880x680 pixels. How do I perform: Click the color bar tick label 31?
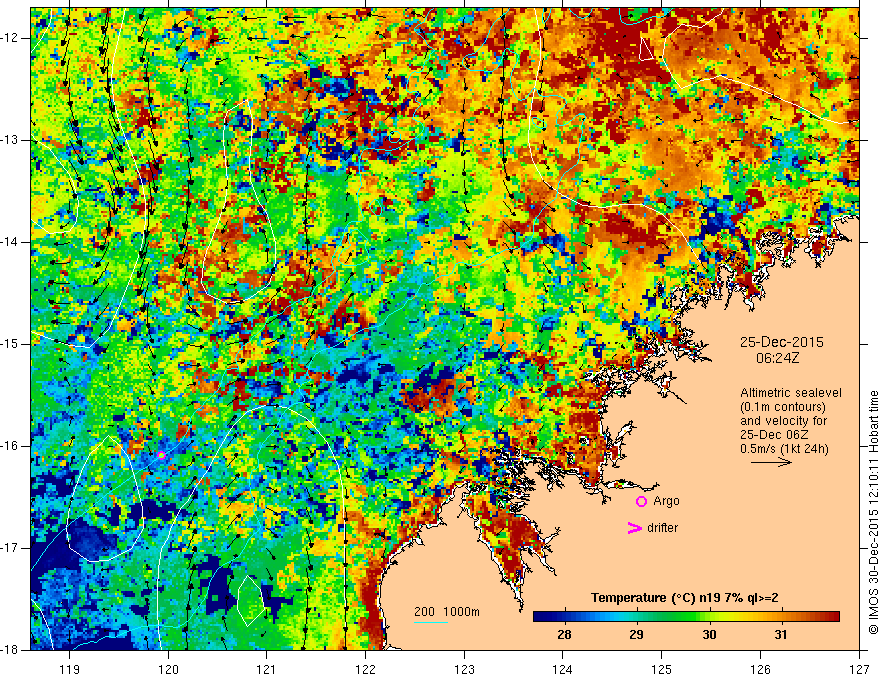pyautogui.click(x=780, y=635)
